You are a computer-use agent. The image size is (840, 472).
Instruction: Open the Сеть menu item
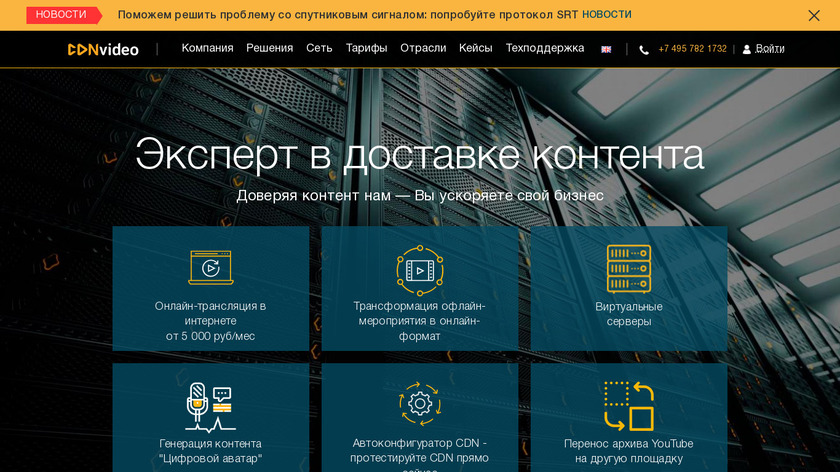pos(319,48)
